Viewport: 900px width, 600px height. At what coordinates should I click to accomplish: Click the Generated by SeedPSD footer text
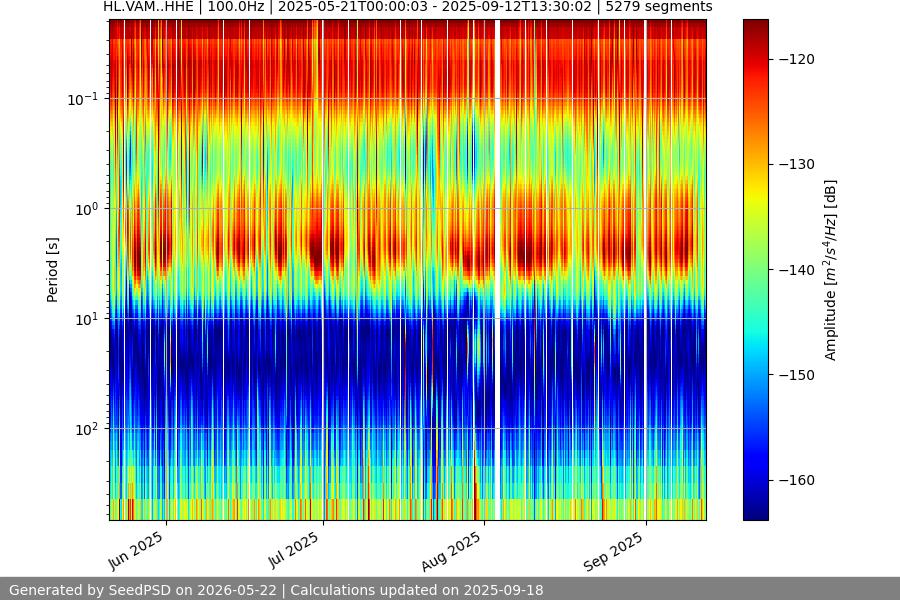click(x=276, y=590)
